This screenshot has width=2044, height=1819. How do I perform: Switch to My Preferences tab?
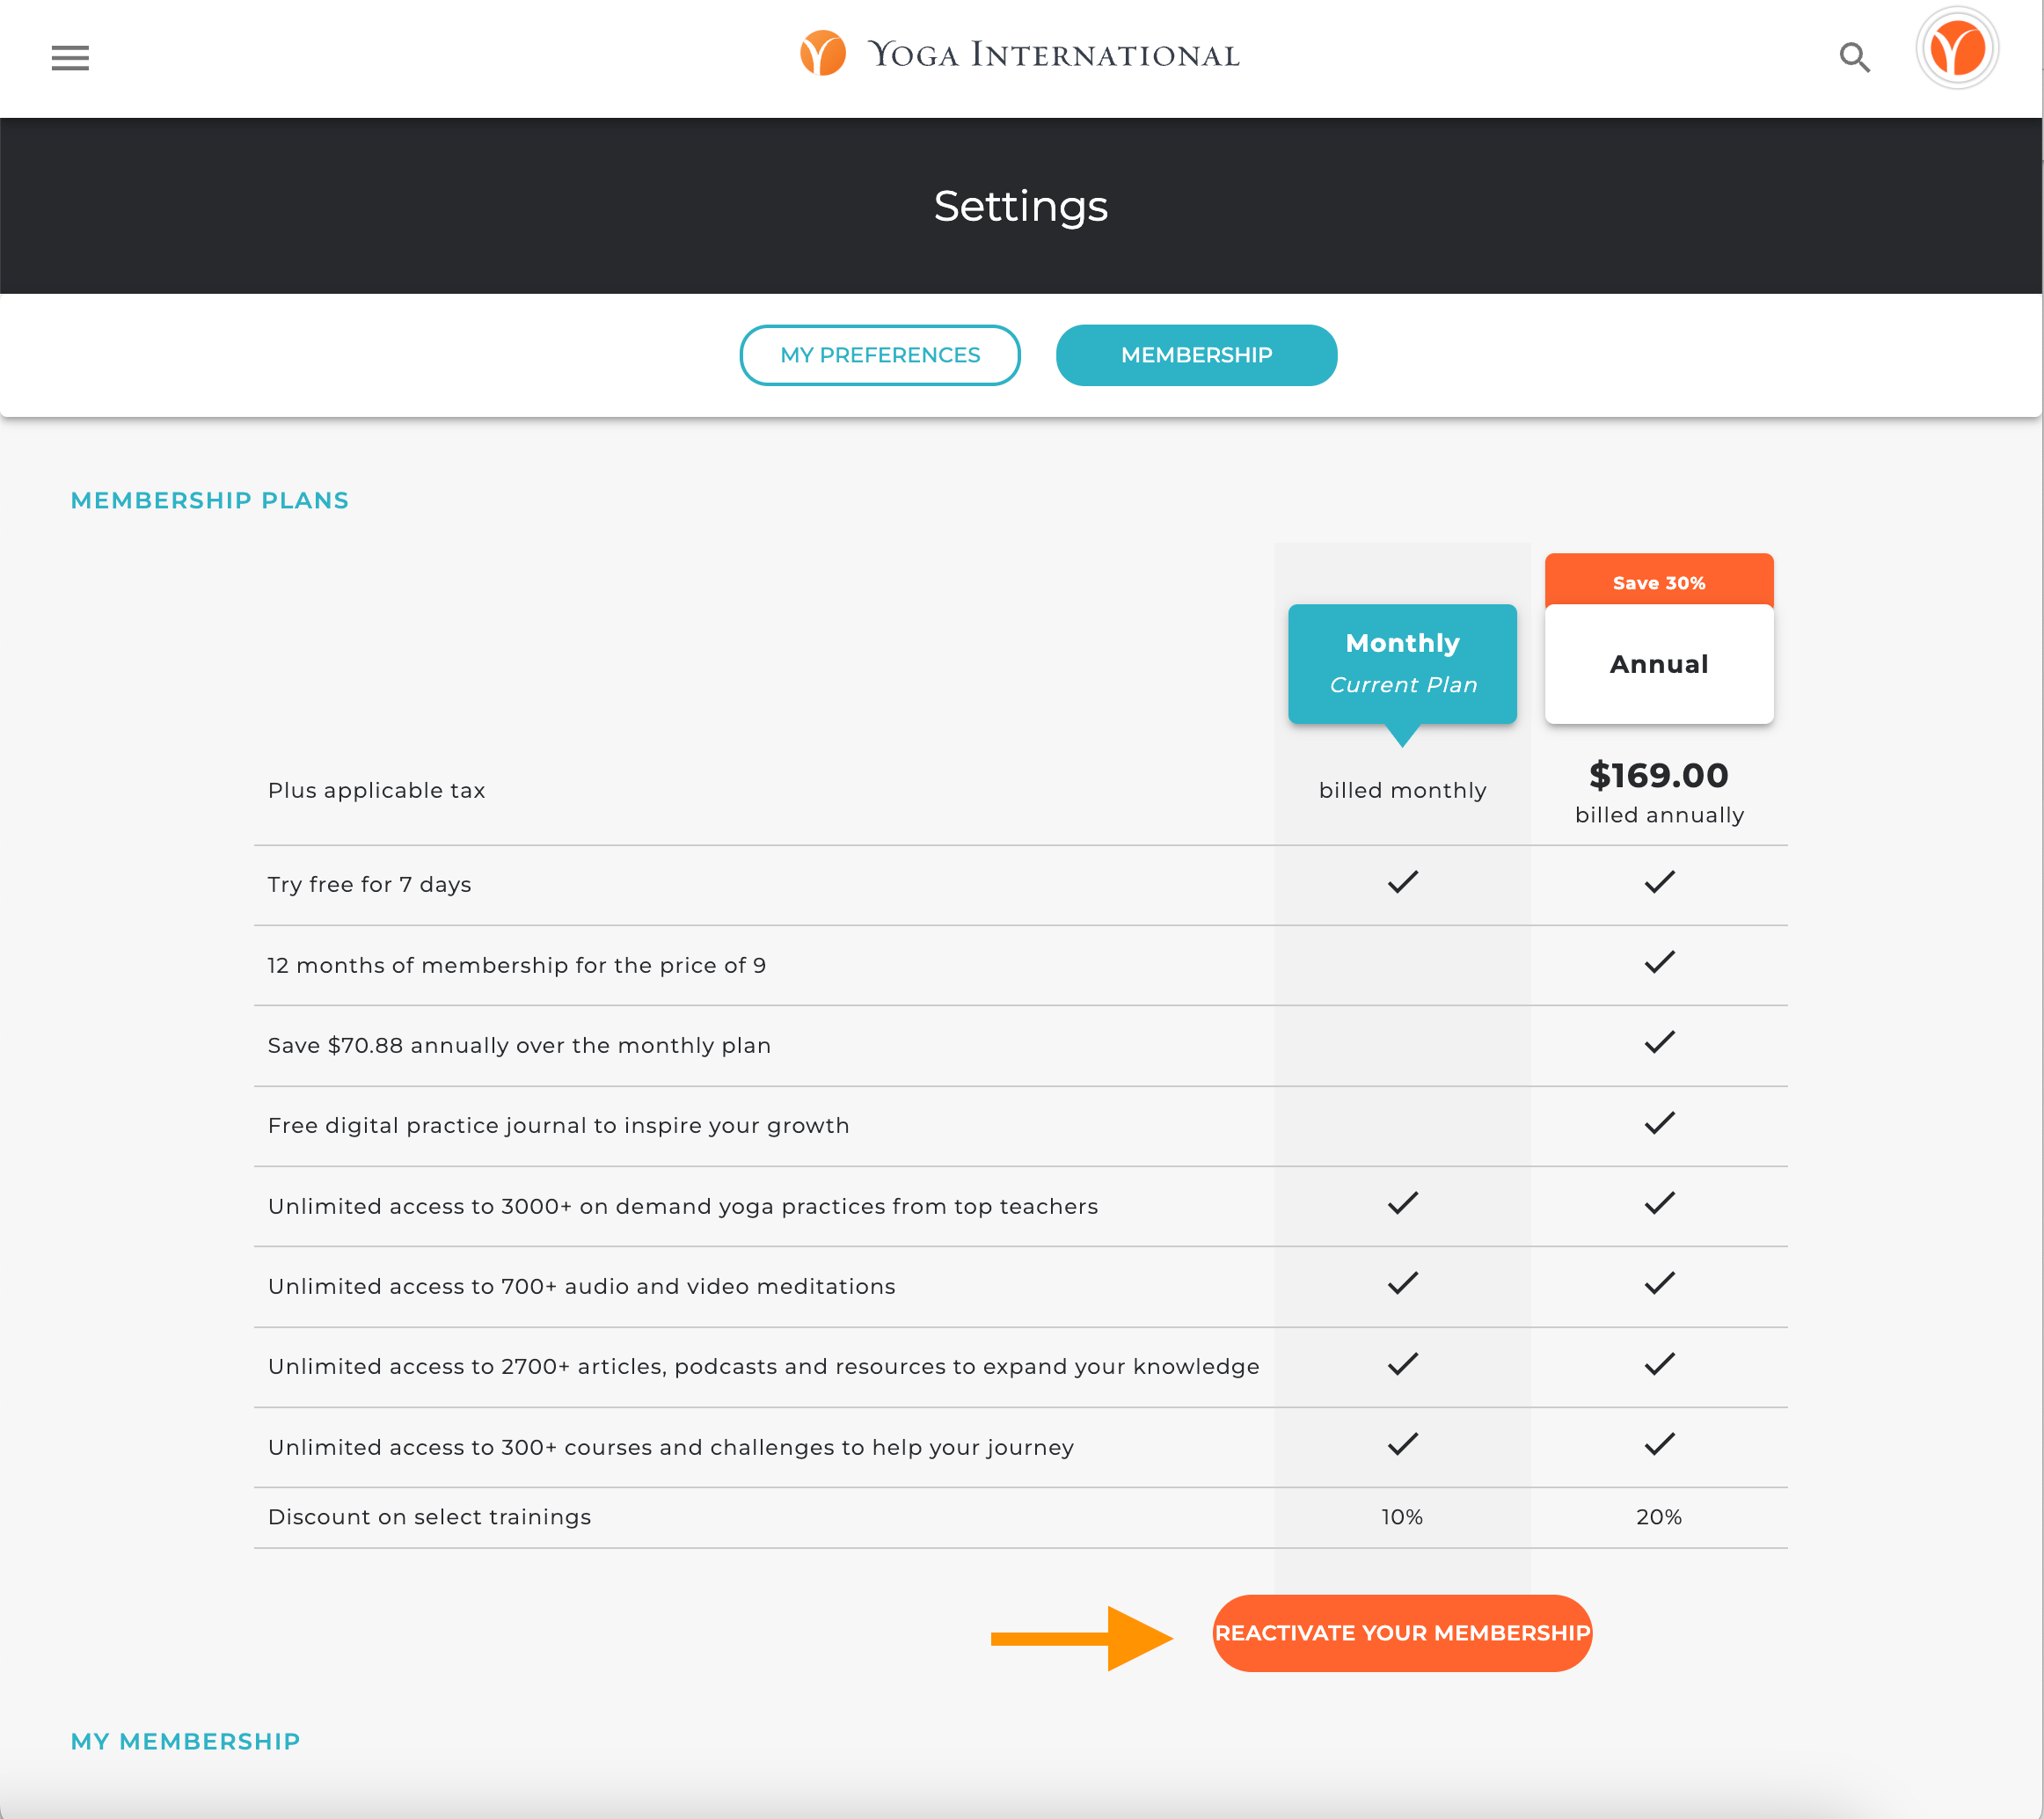(879, 355)
